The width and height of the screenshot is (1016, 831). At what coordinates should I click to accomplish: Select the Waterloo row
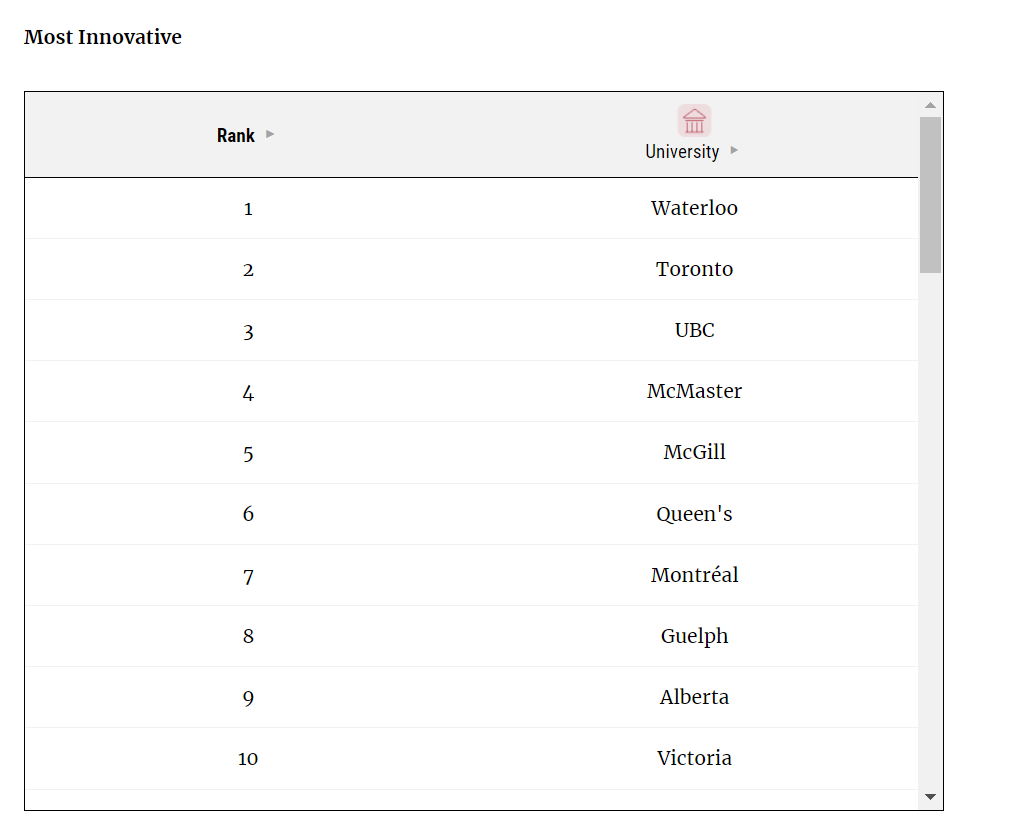pos(471,208)
